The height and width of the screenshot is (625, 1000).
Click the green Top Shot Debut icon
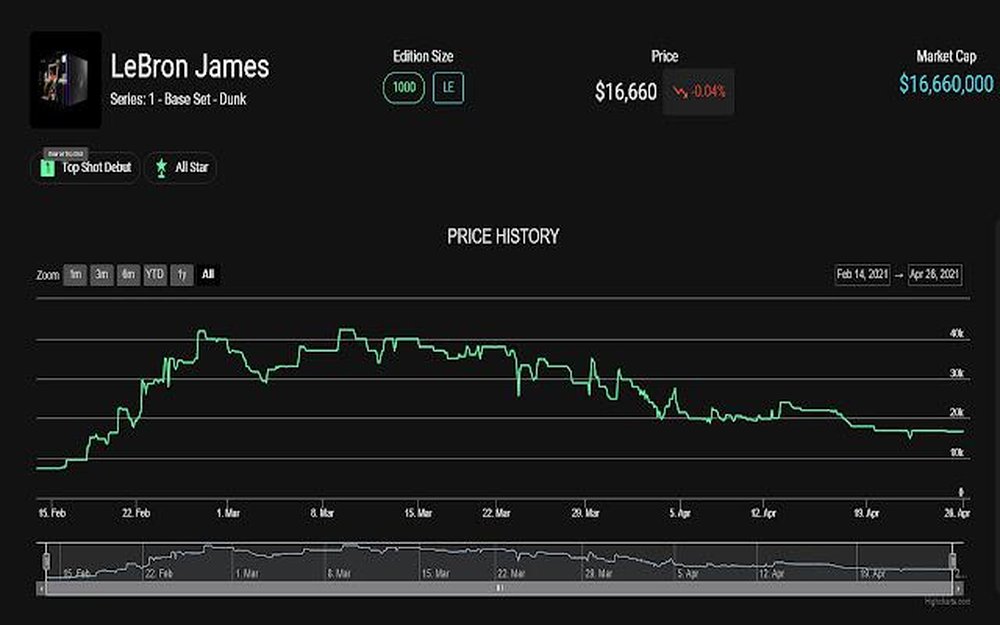click(47, 168)
